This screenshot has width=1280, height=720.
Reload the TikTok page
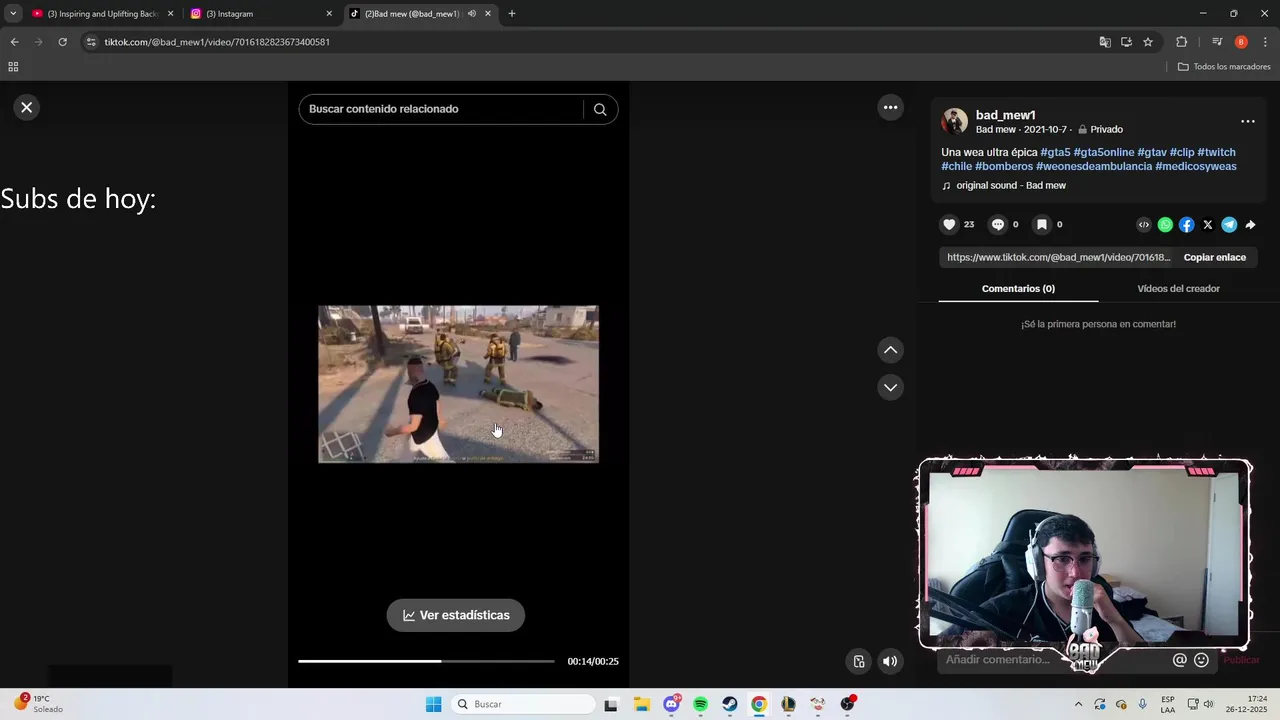[x=62, y=42]
